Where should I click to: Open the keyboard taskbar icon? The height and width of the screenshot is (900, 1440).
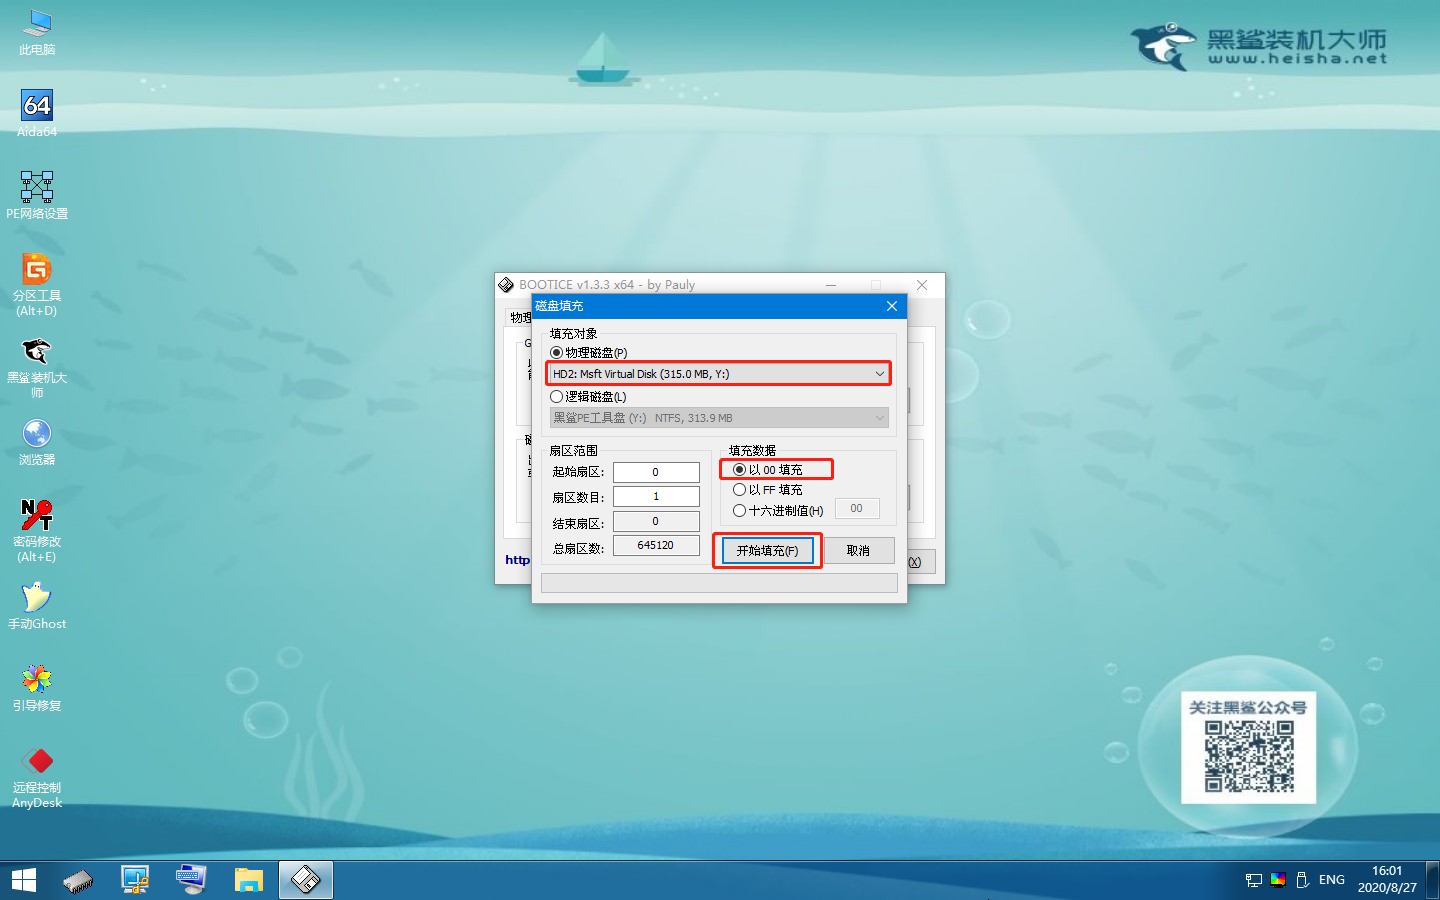point(191,880)
